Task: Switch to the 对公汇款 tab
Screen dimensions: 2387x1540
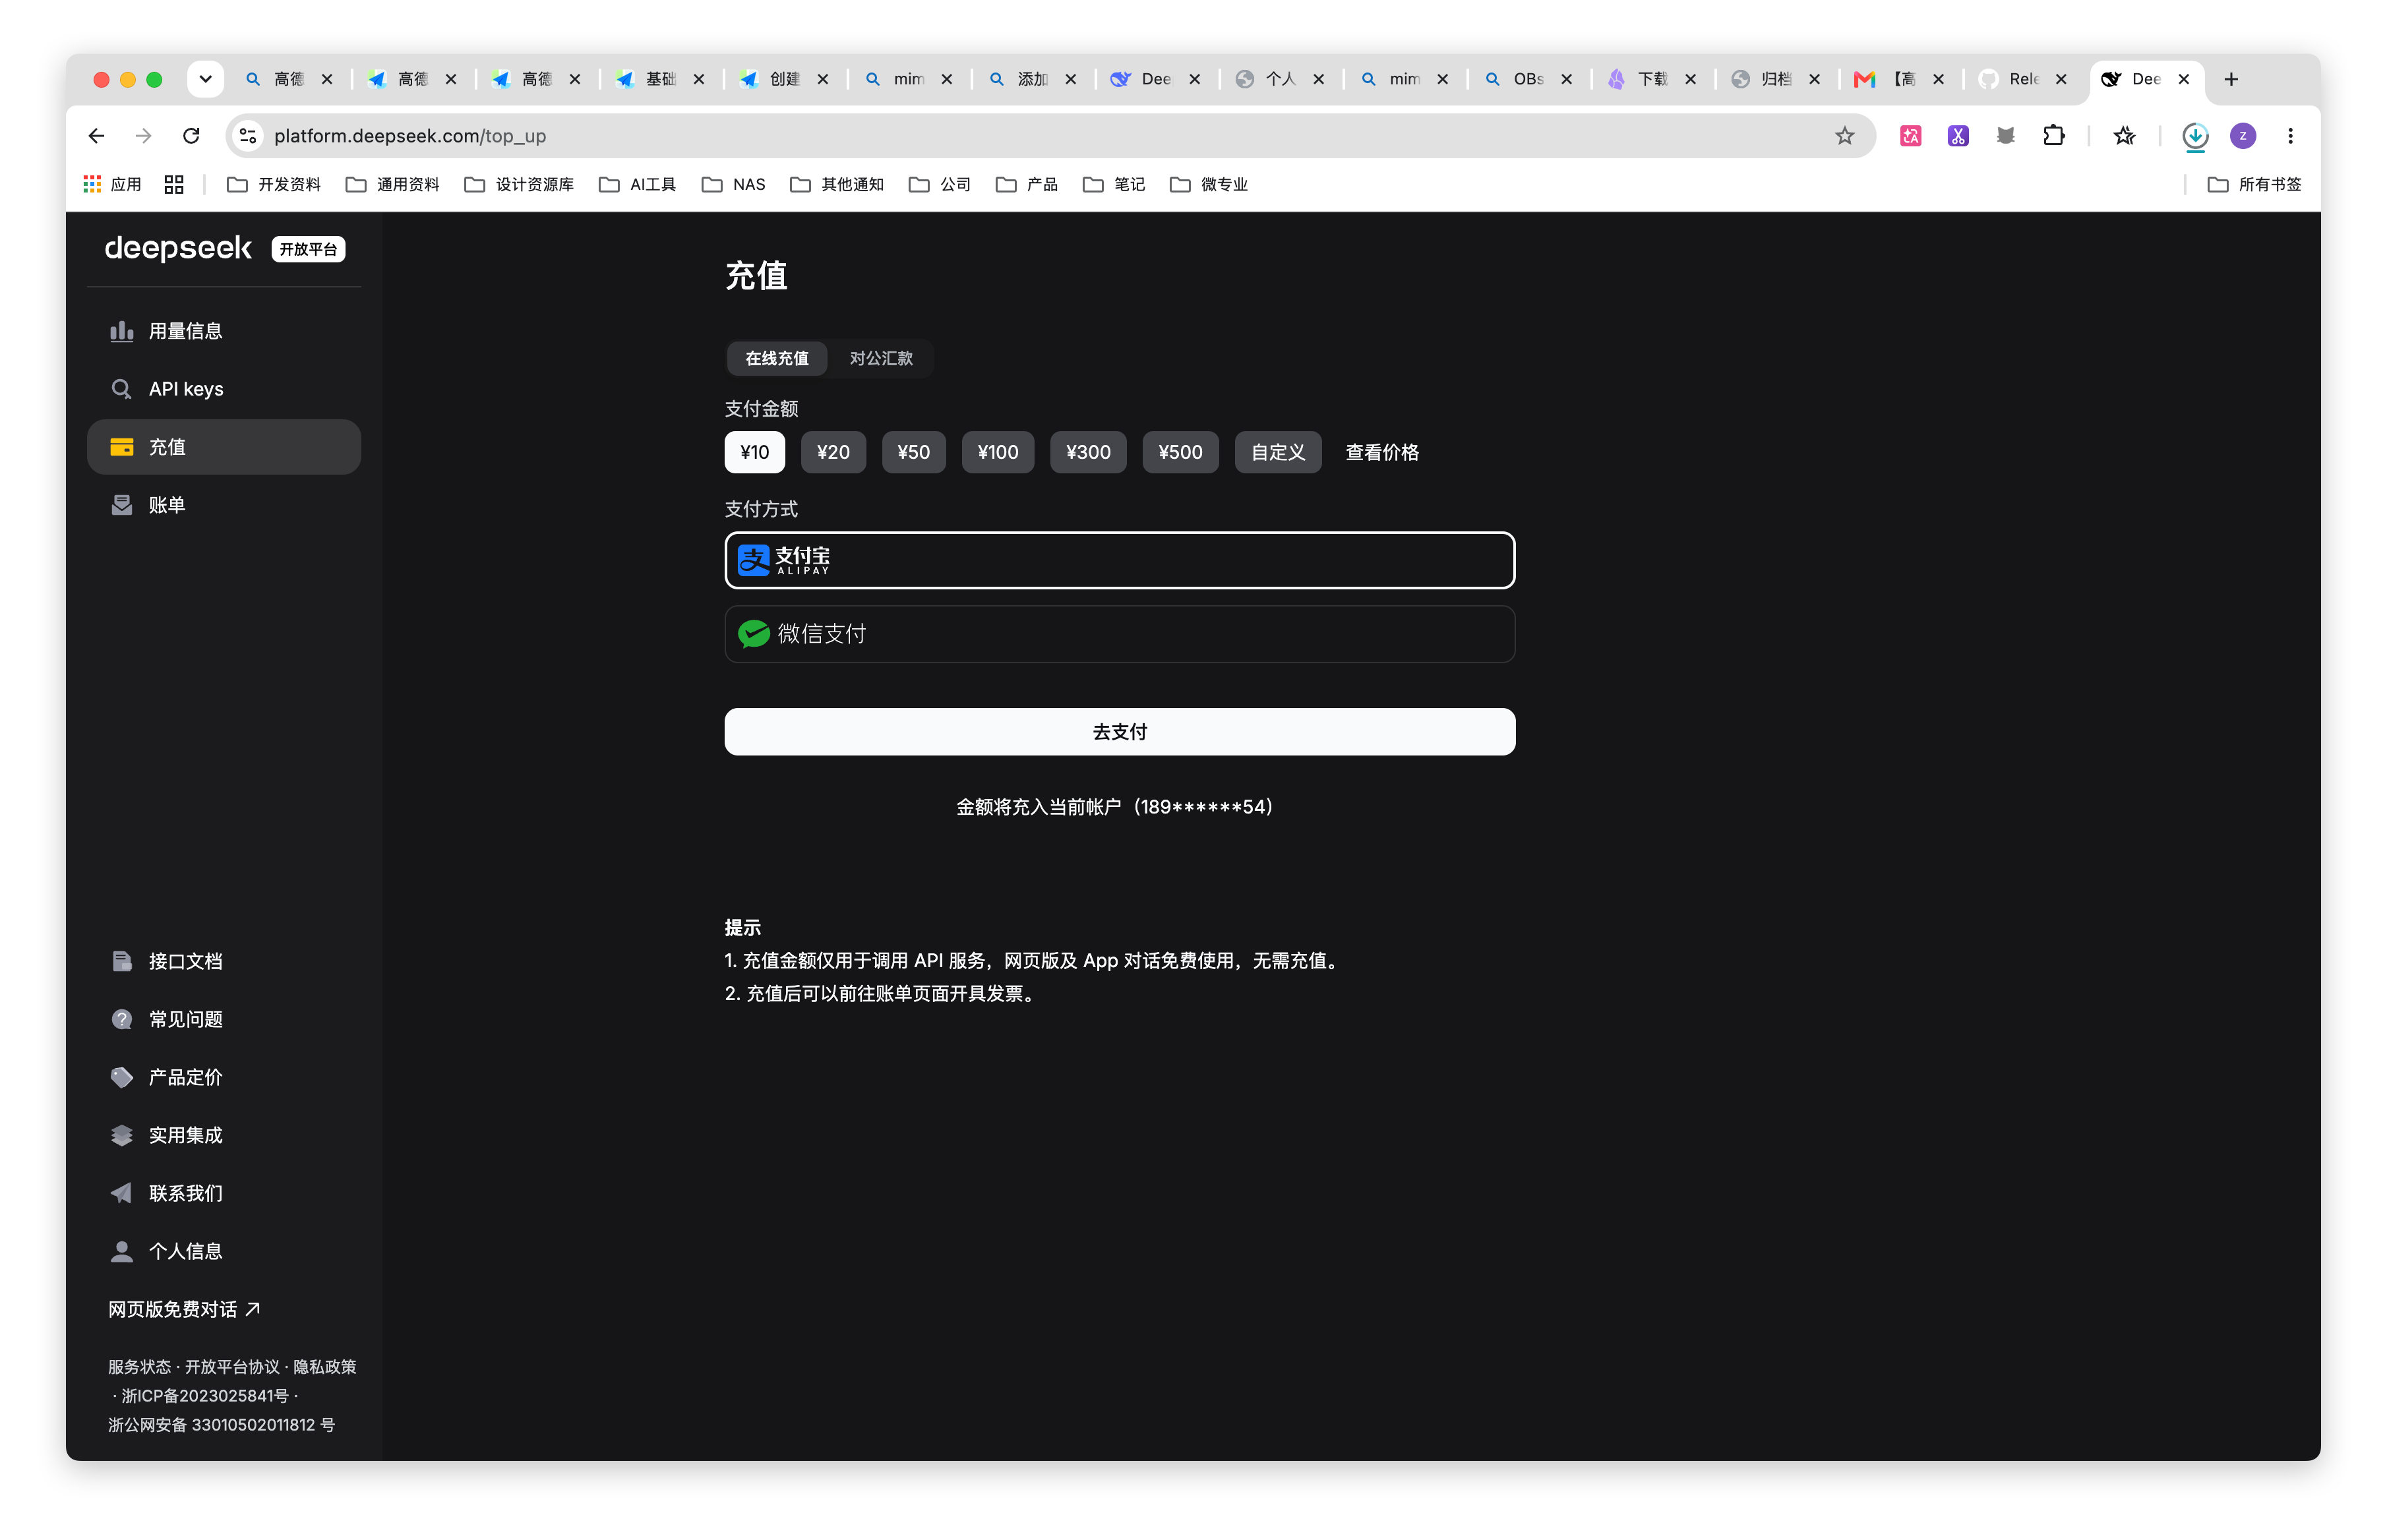Action: click(x=881, y=358)
